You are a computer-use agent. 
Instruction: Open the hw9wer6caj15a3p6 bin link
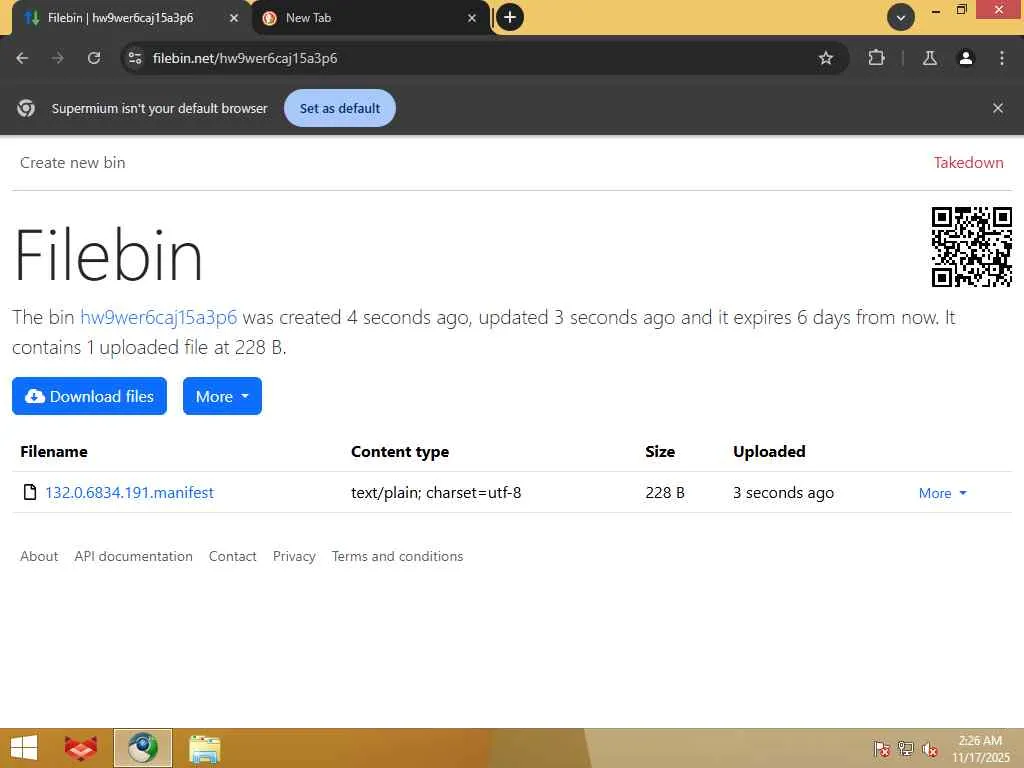click(x=158, y=317)
